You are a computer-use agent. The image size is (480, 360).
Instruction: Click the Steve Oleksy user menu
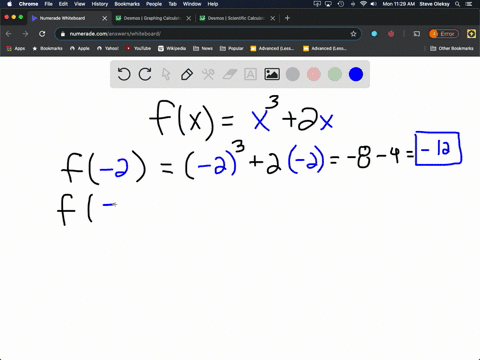coord(434,4)
